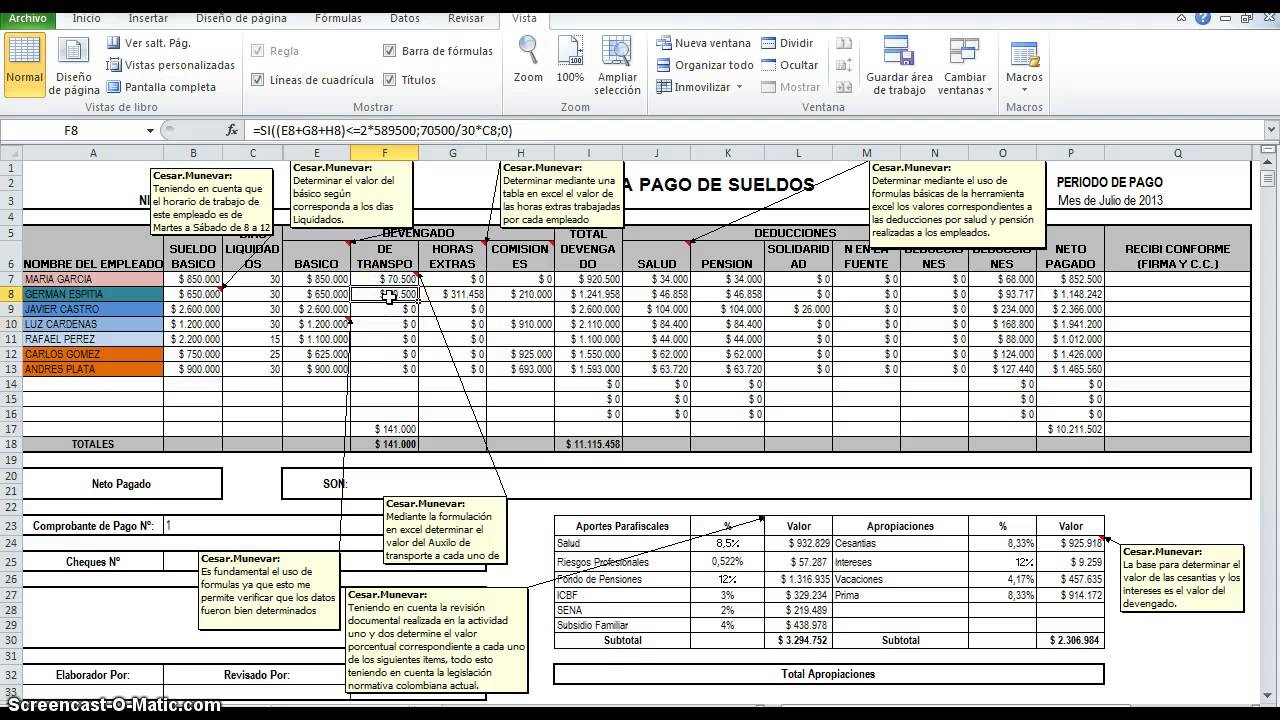Click the fx insert function icon
The height and width of the screenshot is (720, 1280).
tap(232, 130)
